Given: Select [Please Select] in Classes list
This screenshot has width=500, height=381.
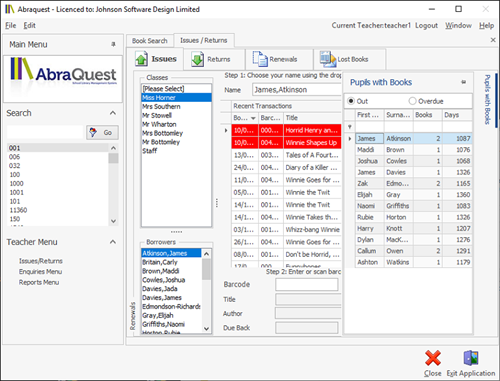Looking at the screenshot, I should tap(176, 89).
